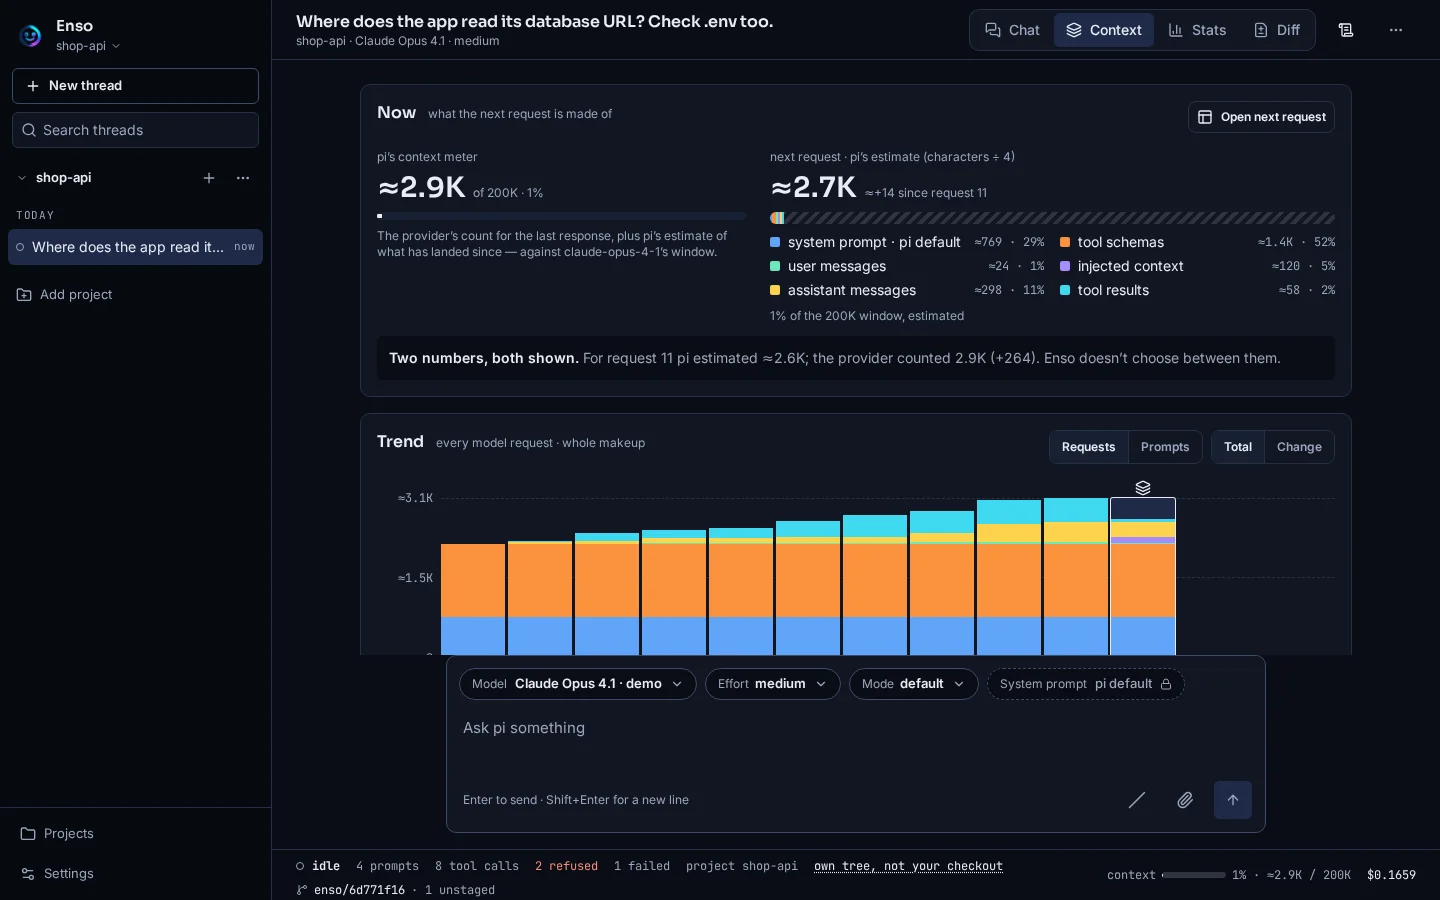This screenshot has height=900, width=1440.
Task: Open Settings in the sidebar
Action: [135, 874]
